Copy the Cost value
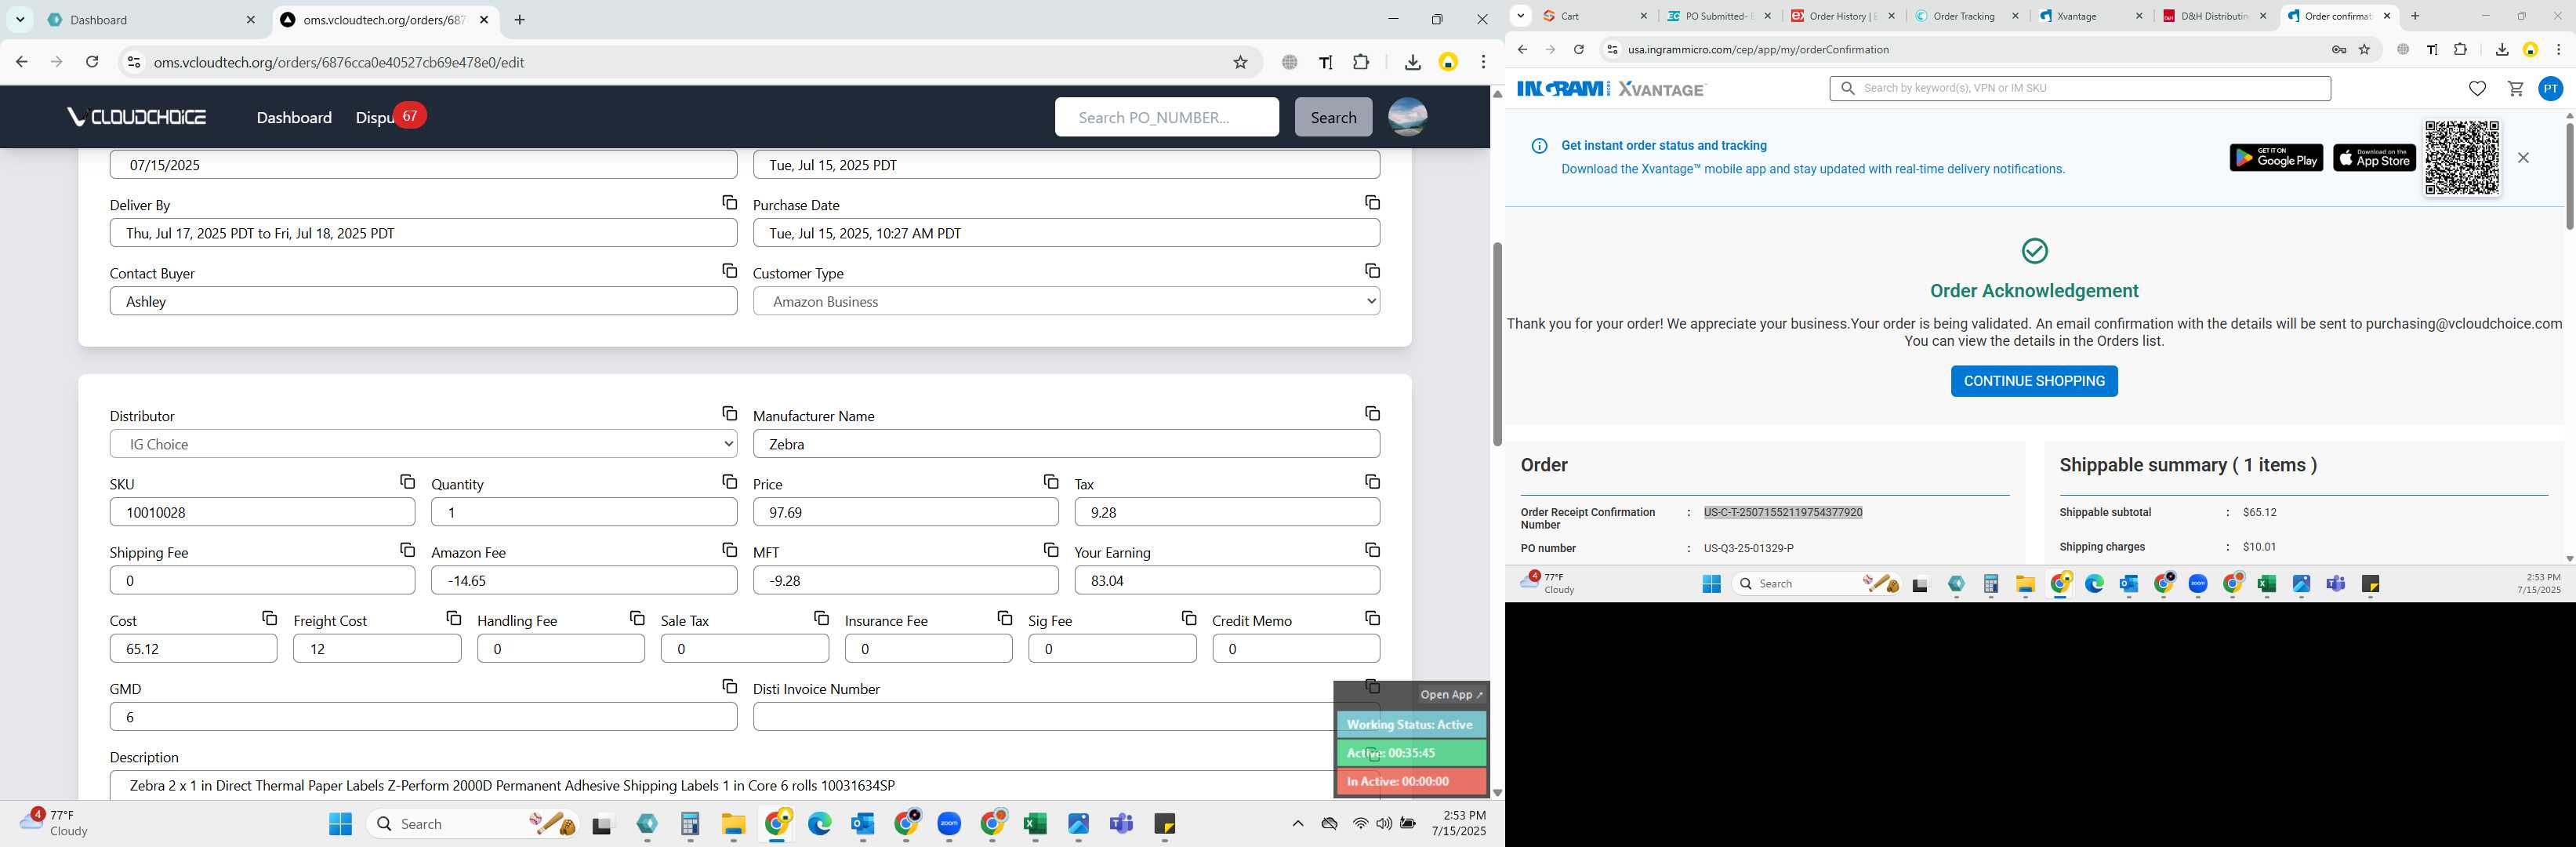2576x847 pixels. point(269,618)
